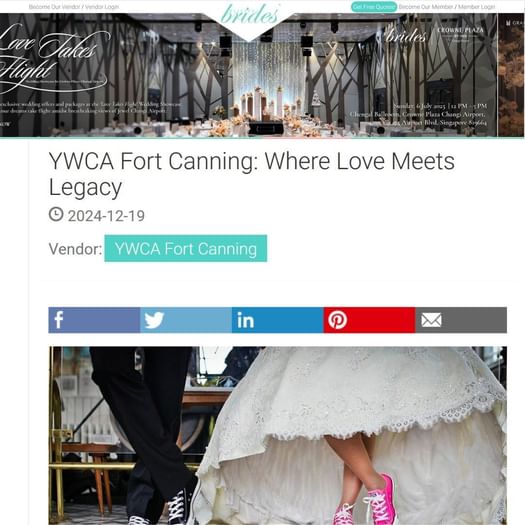Screen dimensions: 525x525
Task: Open the Vendor Login link
Action: (x=102, y=7)
